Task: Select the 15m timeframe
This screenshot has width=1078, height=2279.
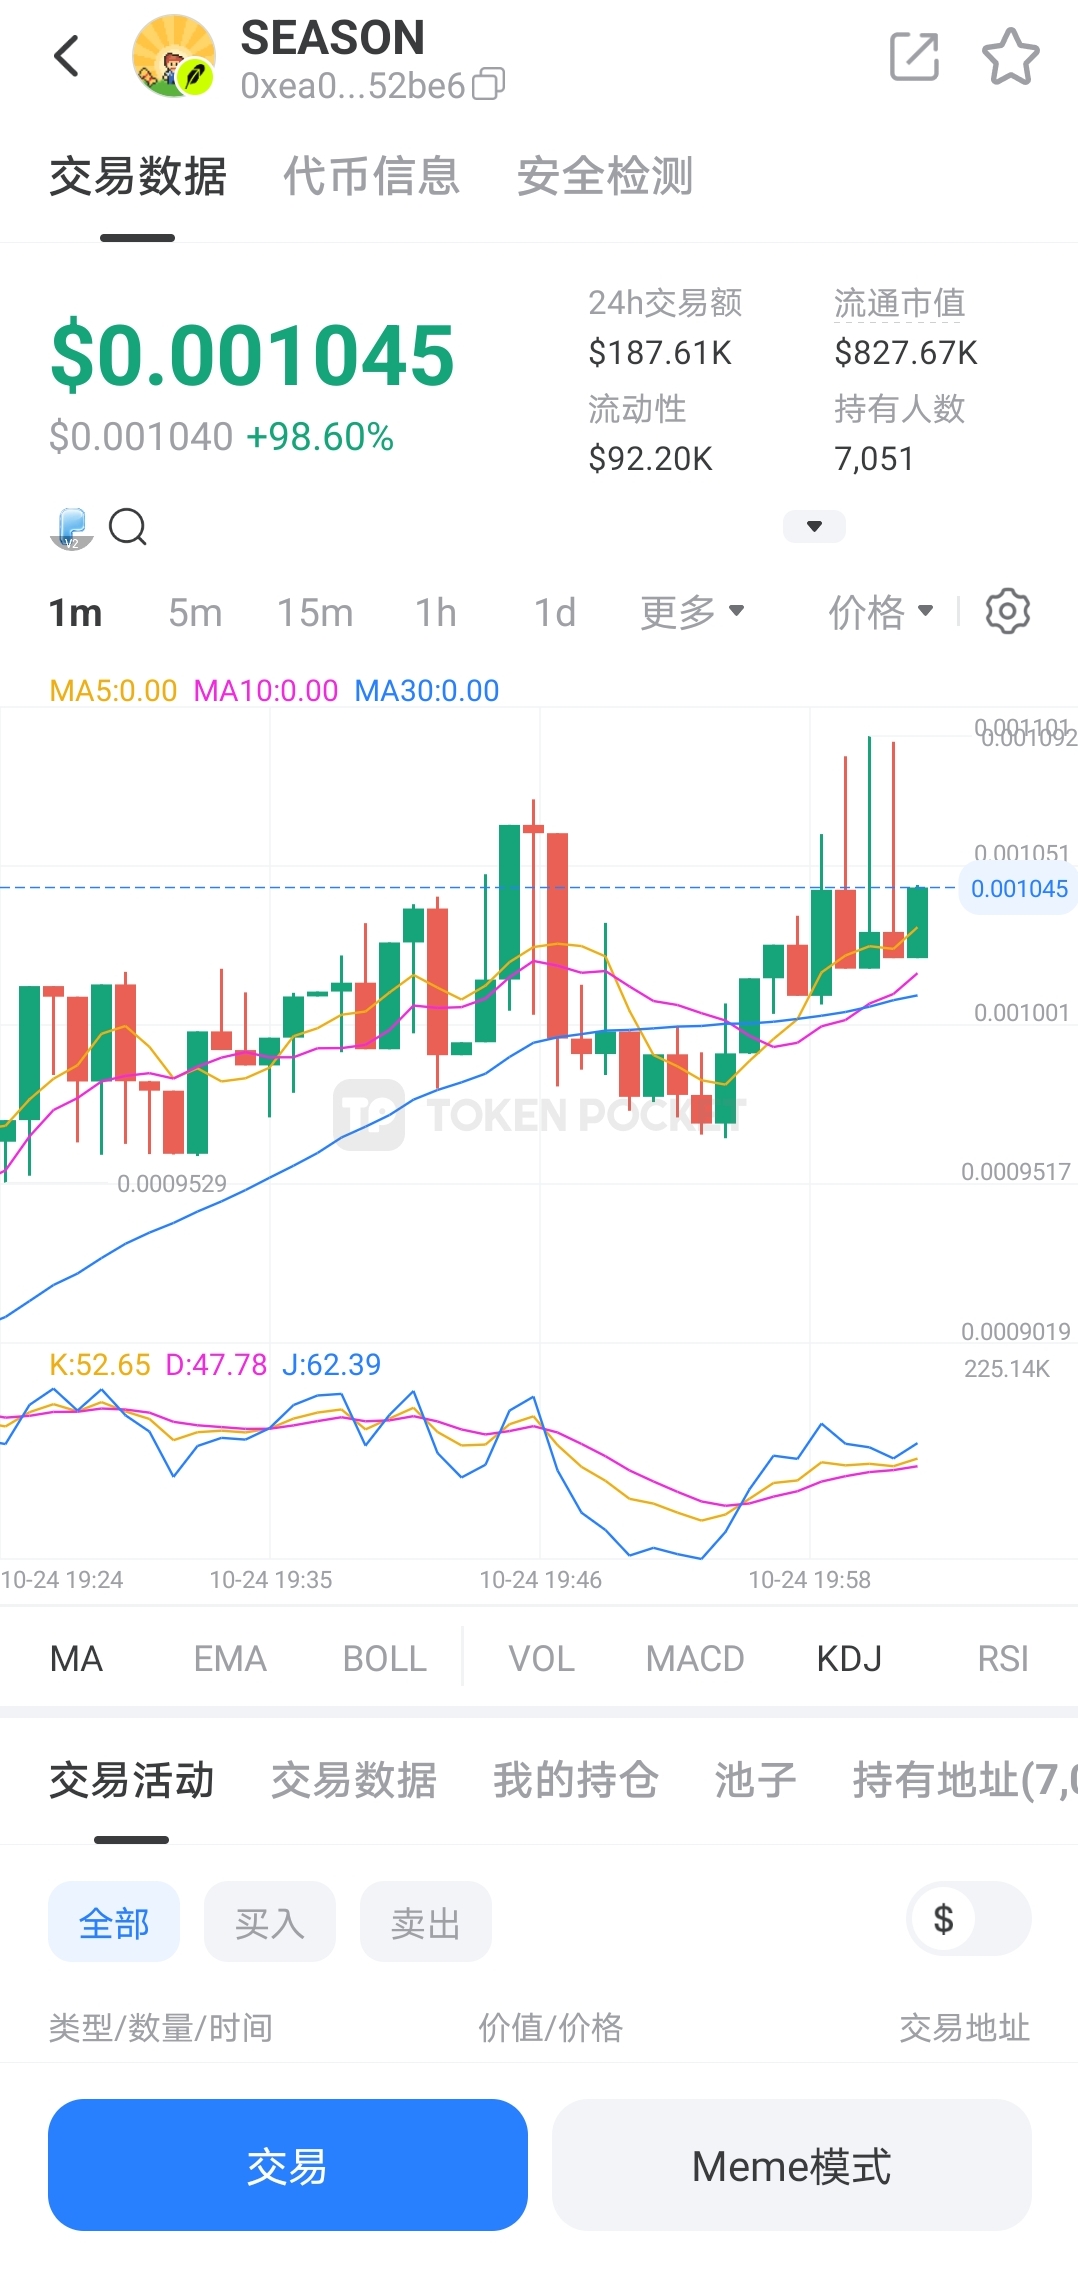Action: pyautogui.click(x=315, y=612)
